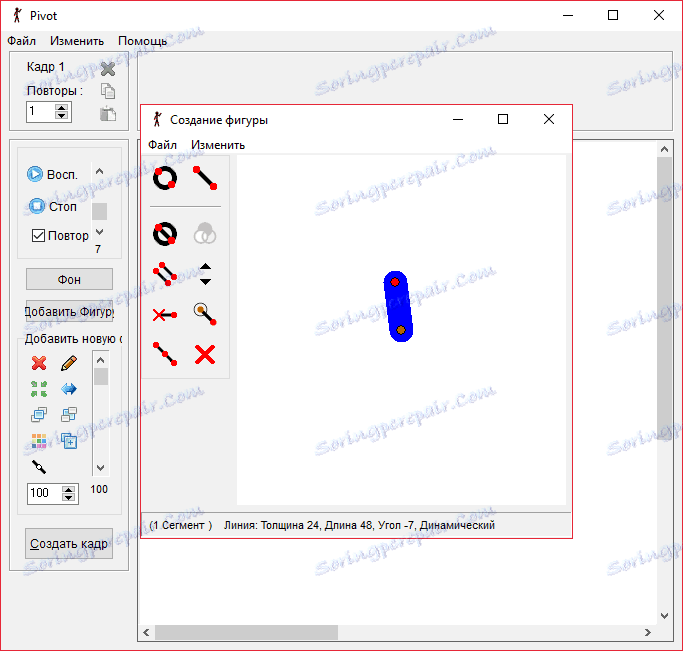
Task: Toggle static/dynamic segment (red X line icon)
Action: tap(165, 314)
